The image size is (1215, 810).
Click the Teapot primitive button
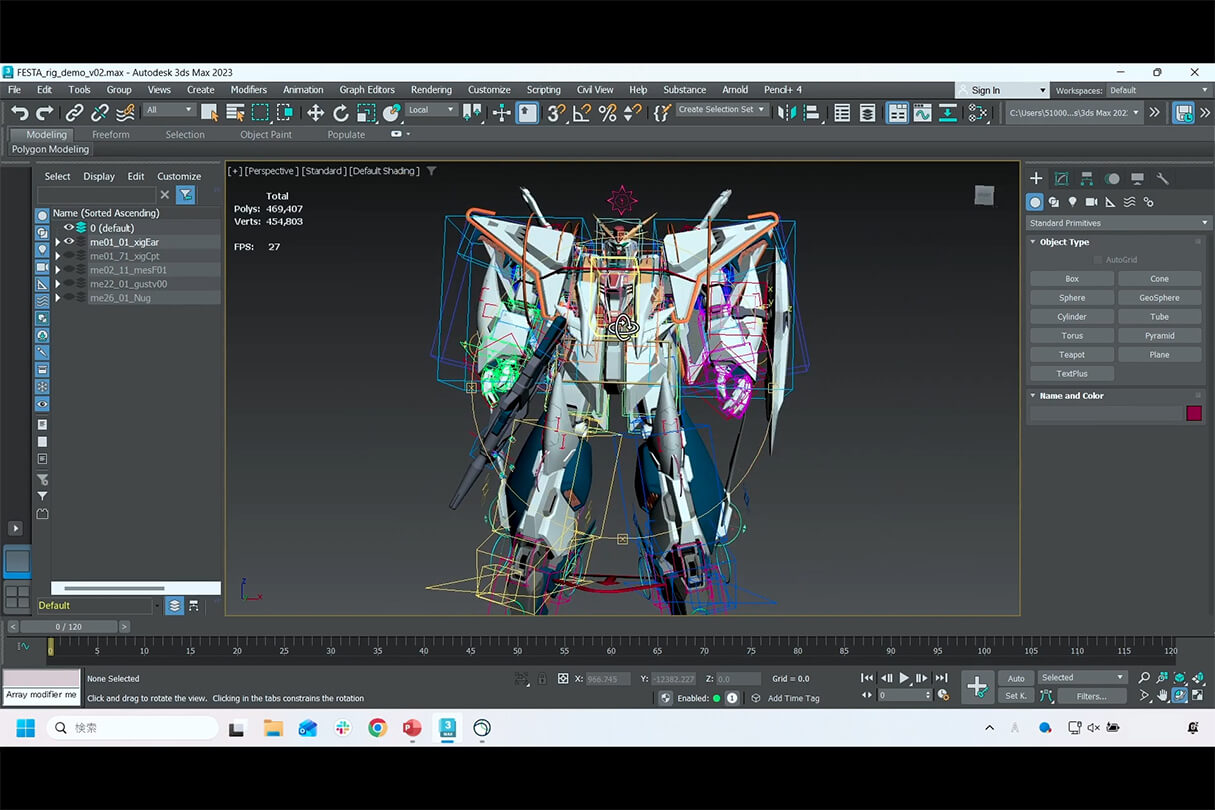point(1072,355)
